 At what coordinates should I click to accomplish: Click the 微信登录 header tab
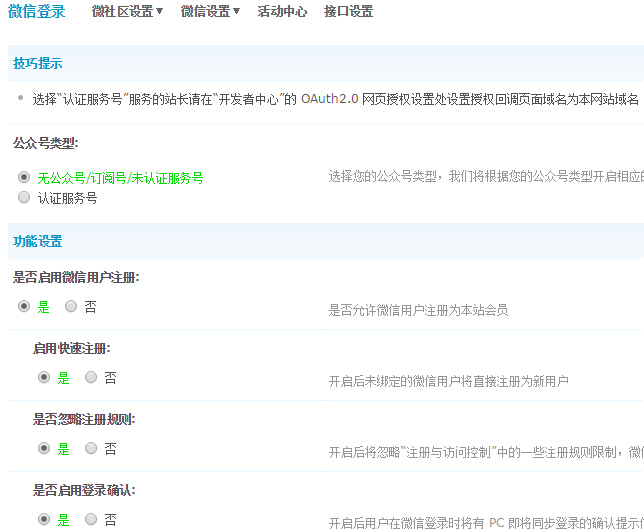[37, 11]
